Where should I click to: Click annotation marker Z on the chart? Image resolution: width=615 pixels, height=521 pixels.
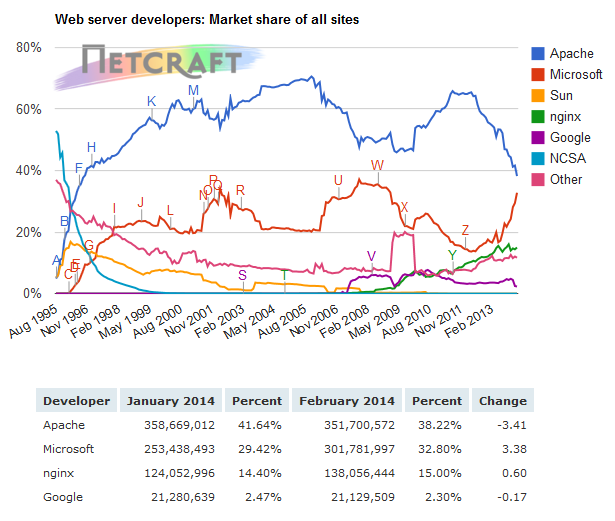[465, 231]
